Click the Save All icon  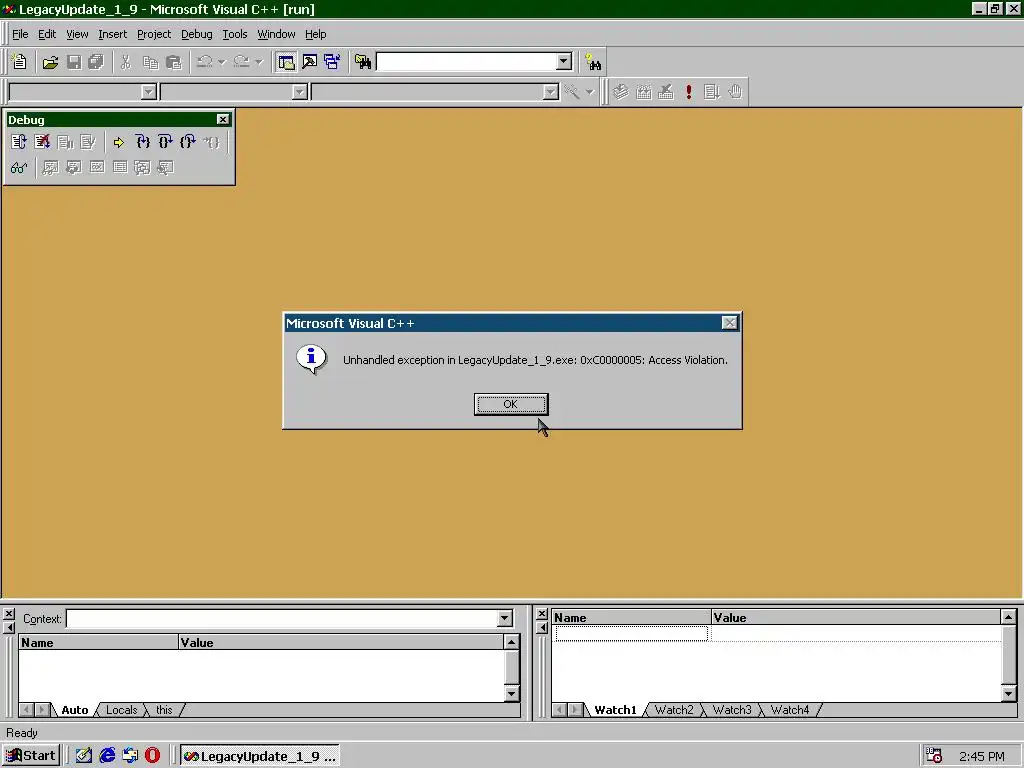96,62
